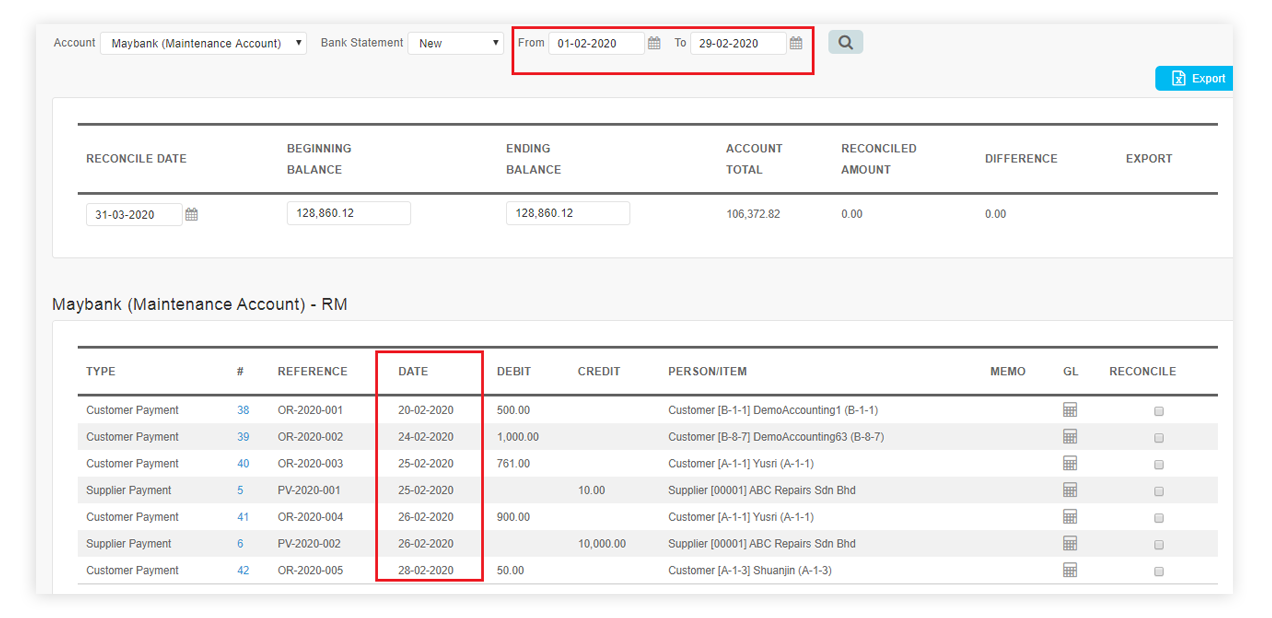The width and height of the screenshot is (1272, 618).
Task: Open transaction number 39 link
Action: click(243, 437)
